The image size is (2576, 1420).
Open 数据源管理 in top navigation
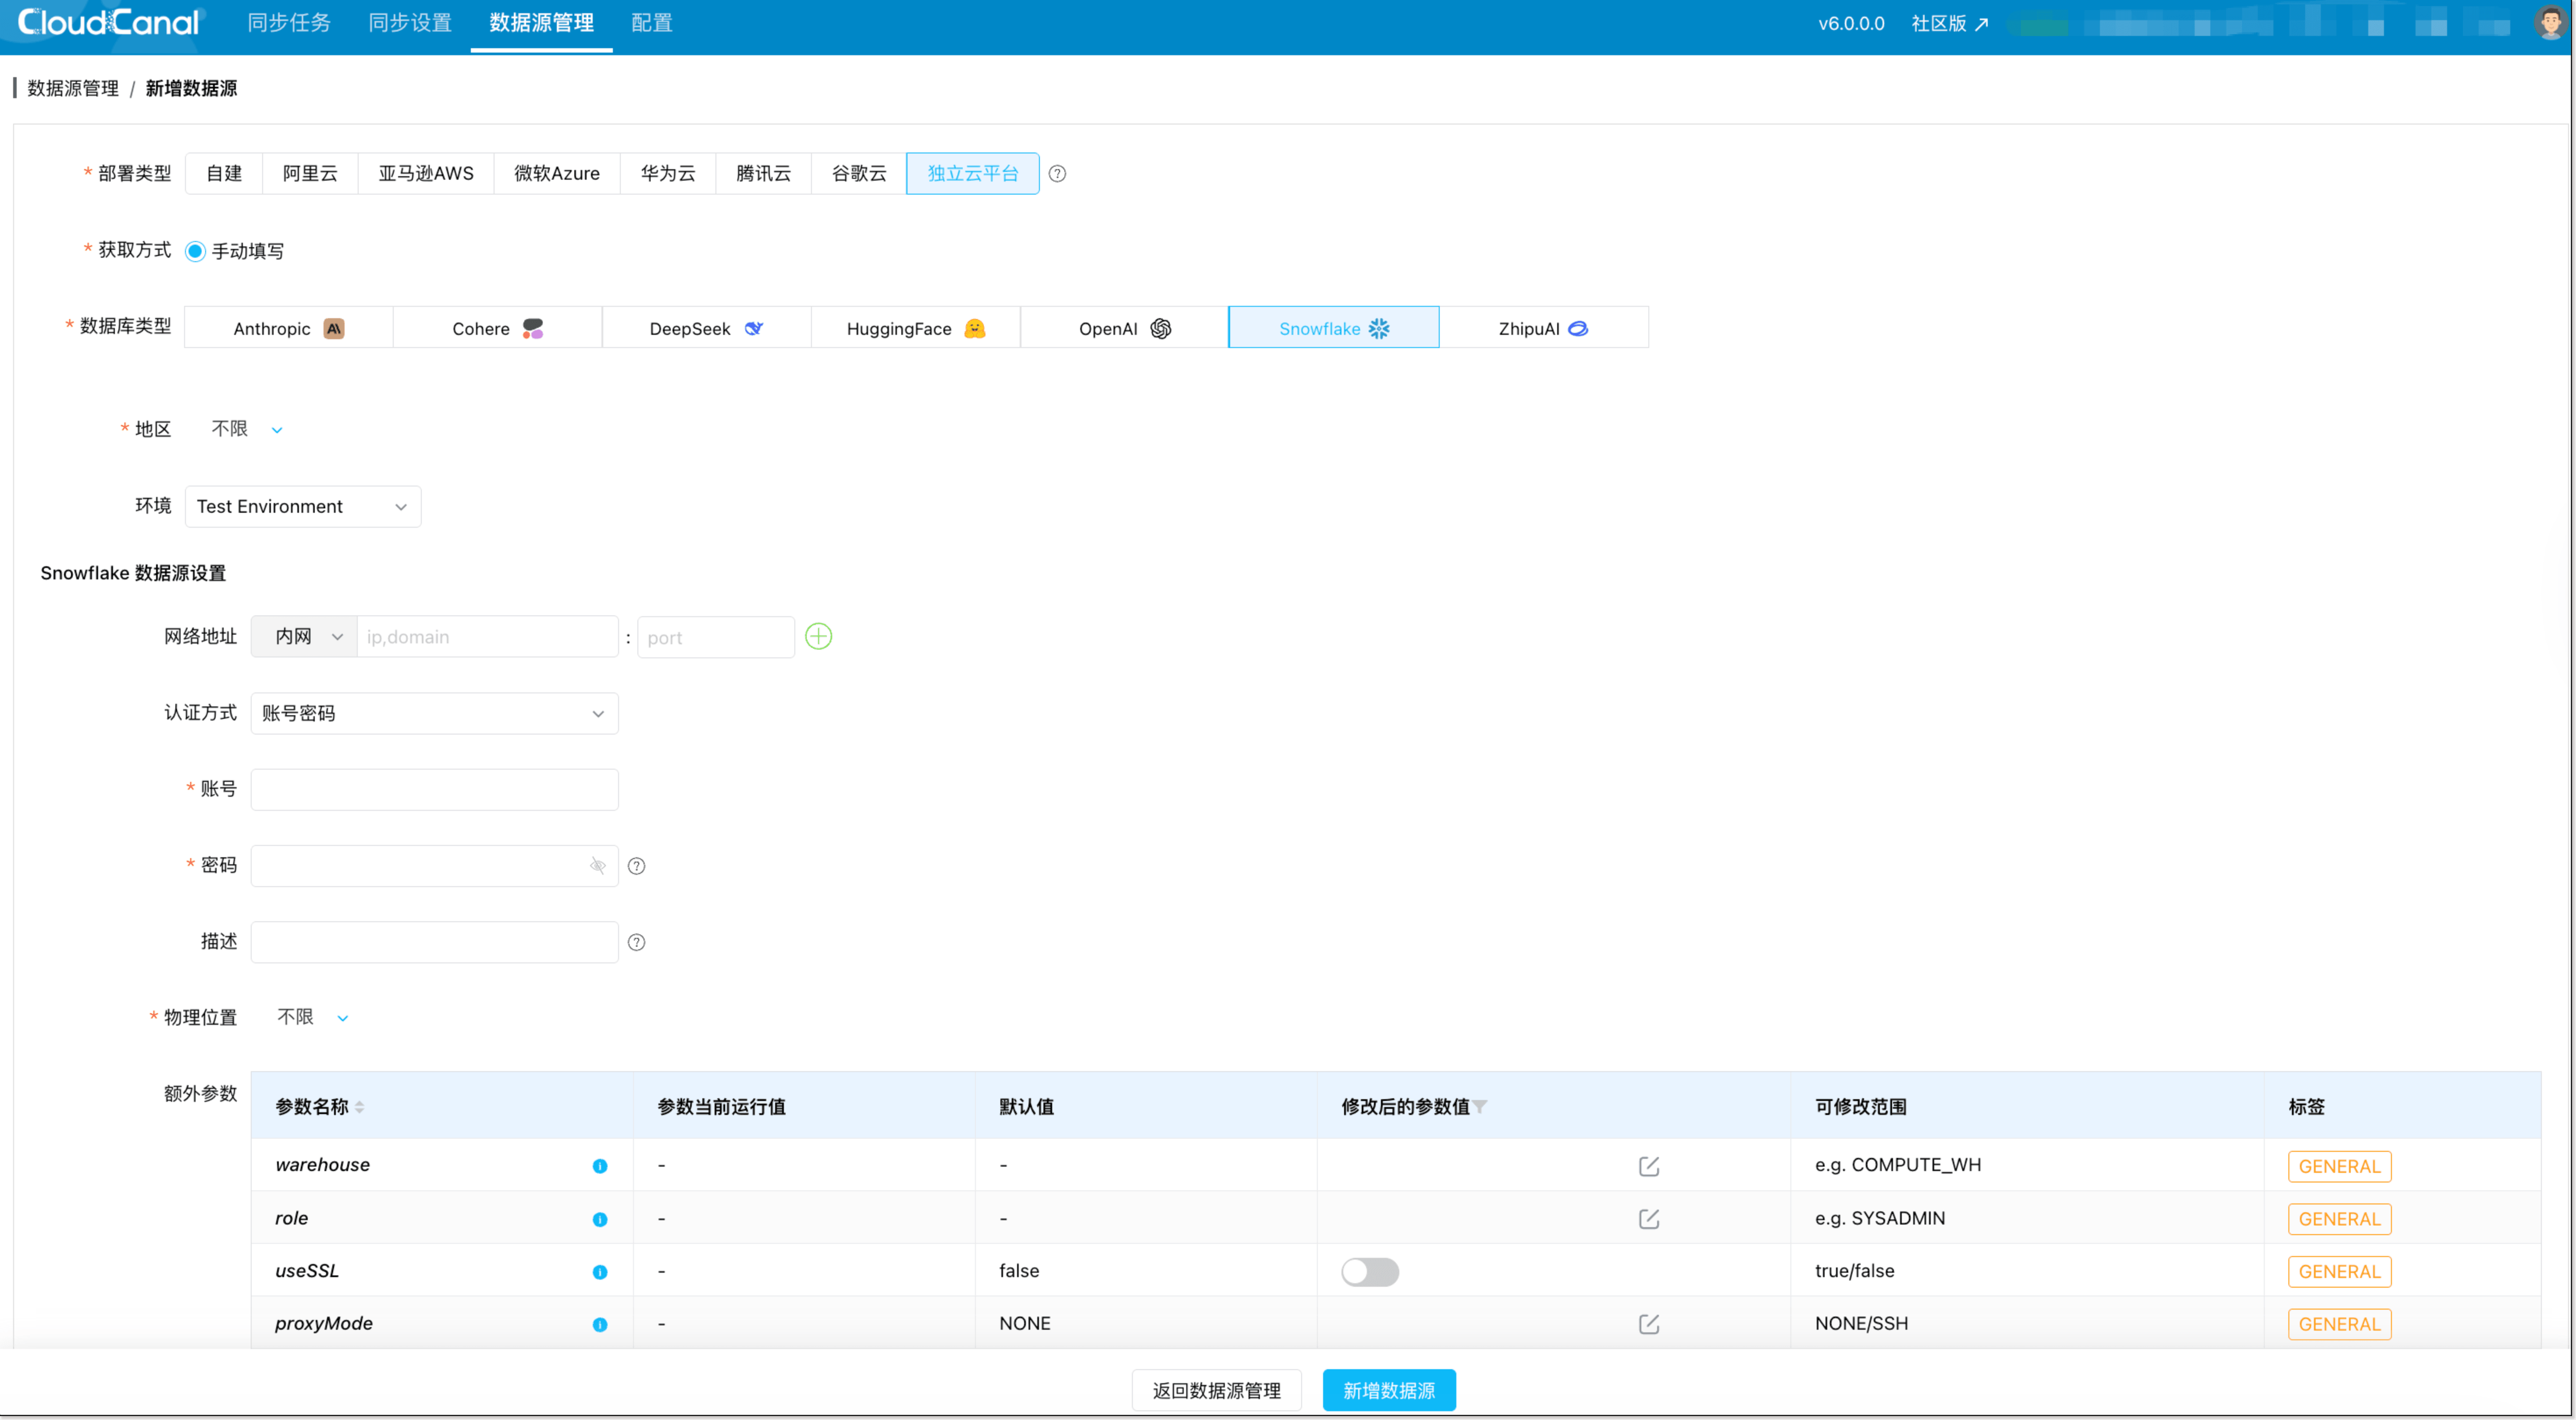[x=541, y=22]
